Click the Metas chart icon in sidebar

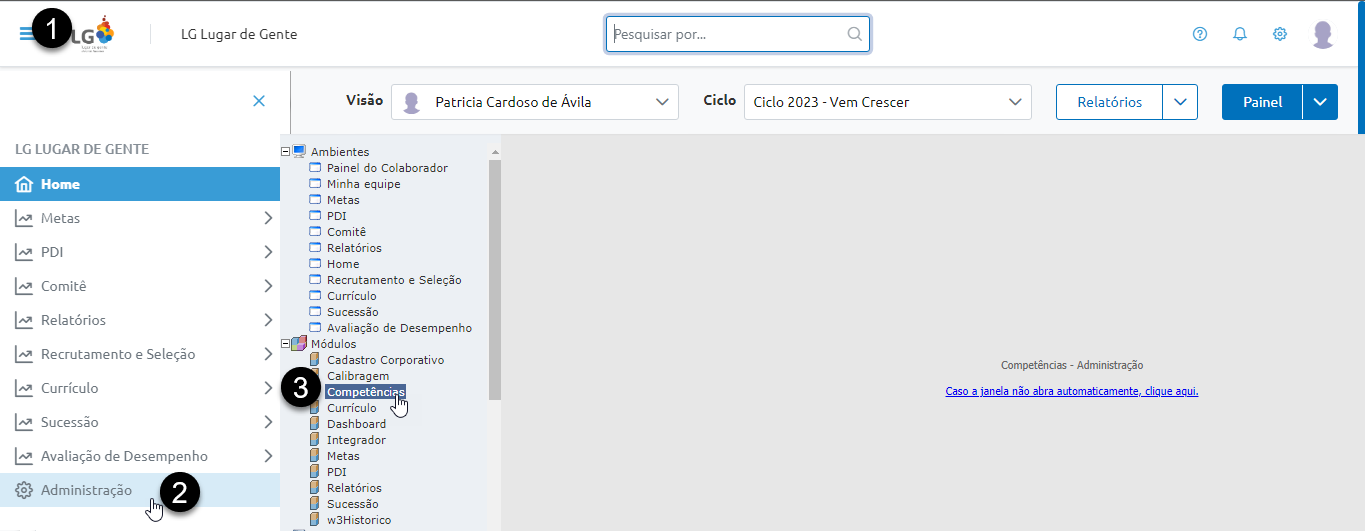(x=24, y=218)
